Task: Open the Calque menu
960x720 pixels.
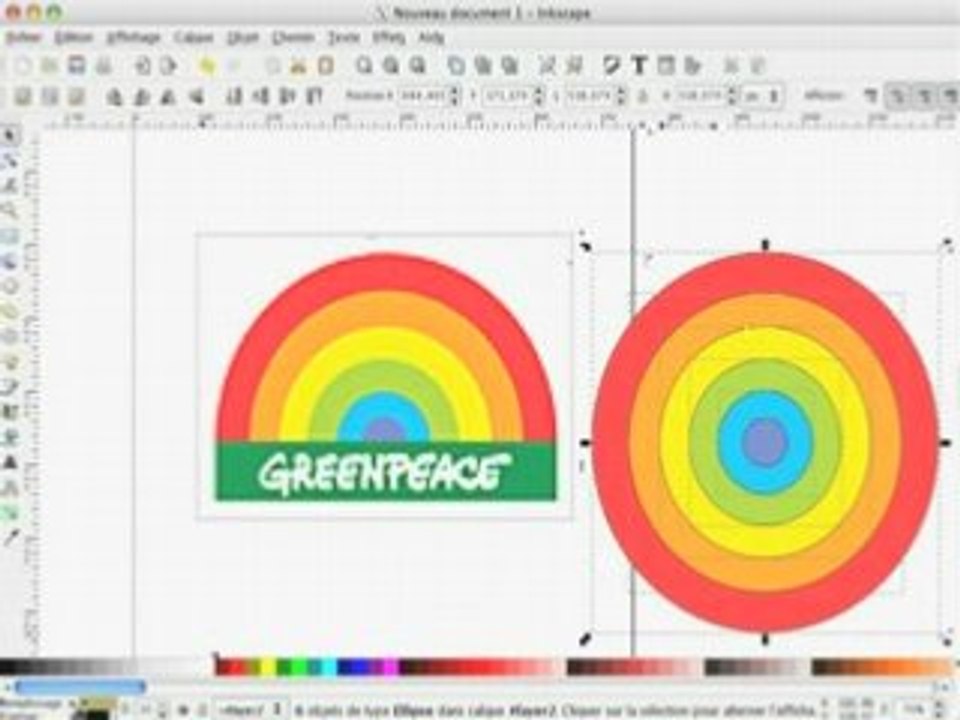Action: pos(193,37)
